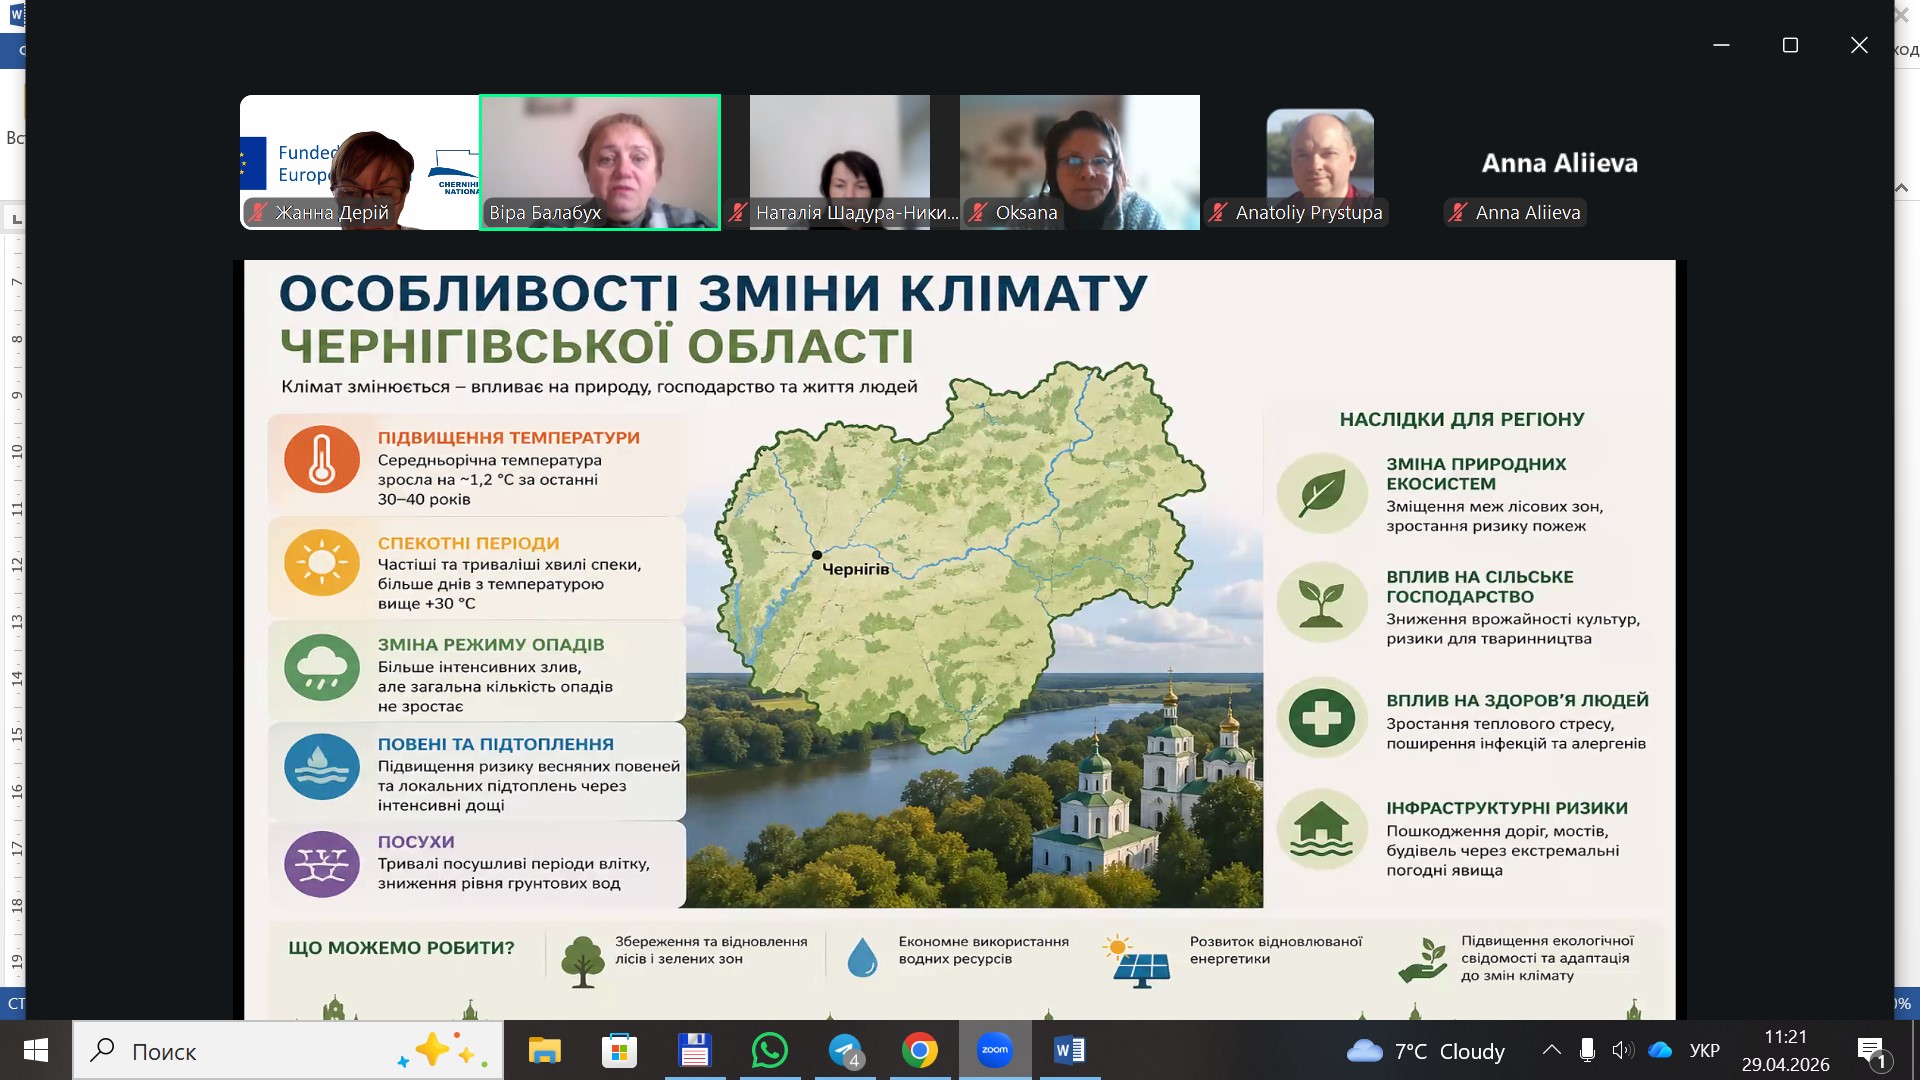Switch to Google Chrome

(x=919, y=1051)
